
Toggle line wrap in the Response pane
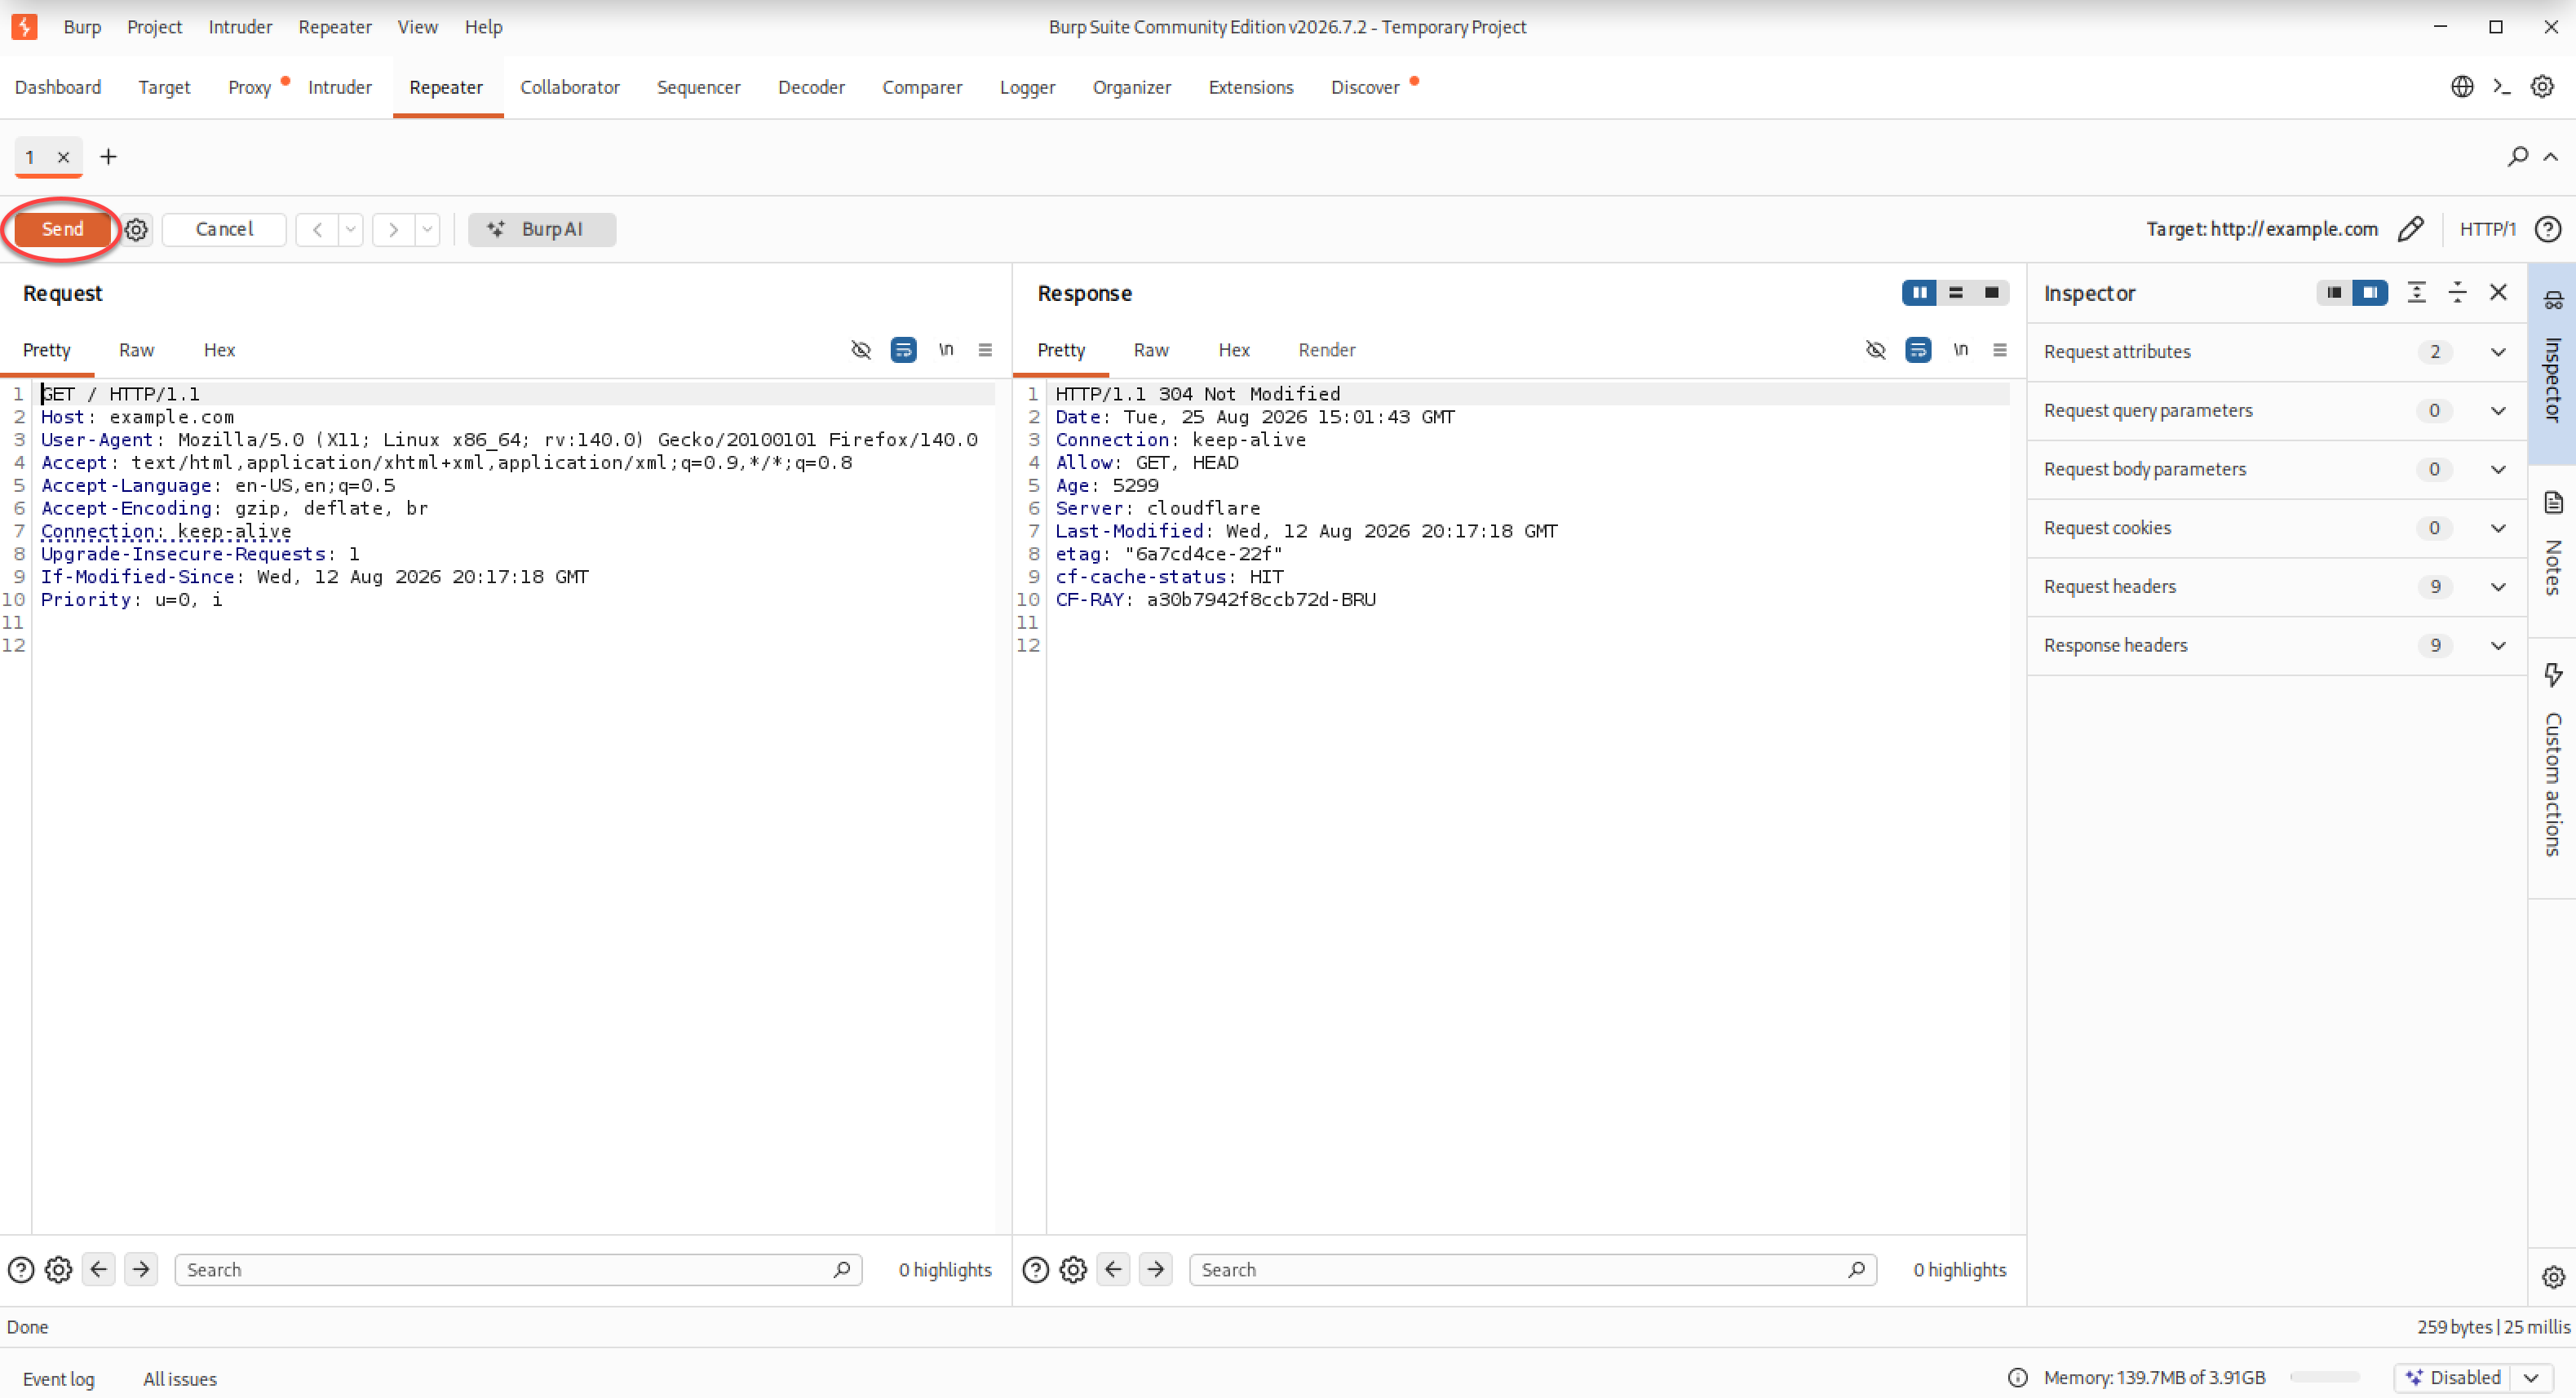(1918, 350)
